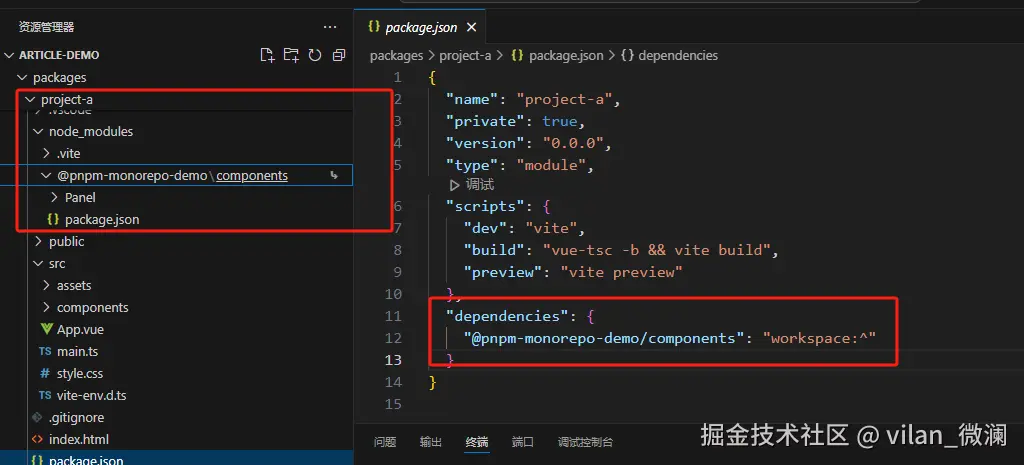The height and width of the screenshot is (465, 1024).
Task: Collapse the node_modules folder
Action: click(x=39, y=131)
